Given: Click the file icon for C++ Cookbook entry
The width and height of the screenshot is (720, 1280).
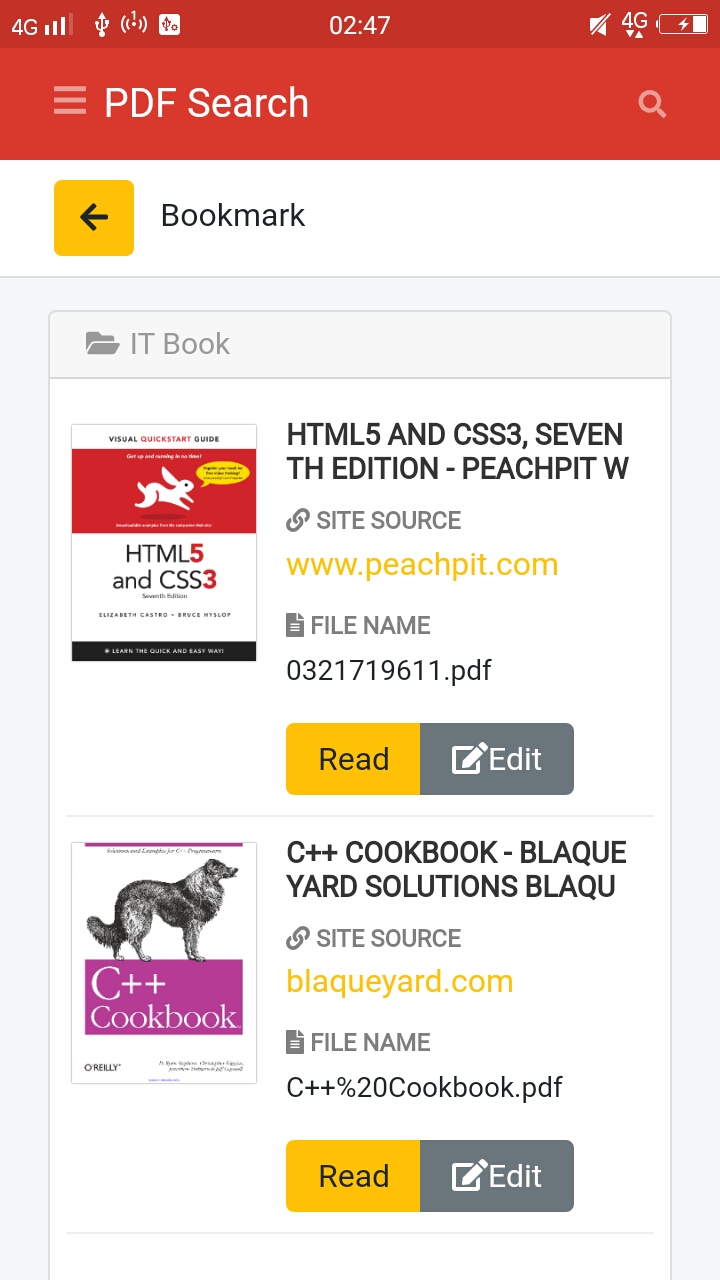Looking at the screenshot, I should tap(295, 1041).
